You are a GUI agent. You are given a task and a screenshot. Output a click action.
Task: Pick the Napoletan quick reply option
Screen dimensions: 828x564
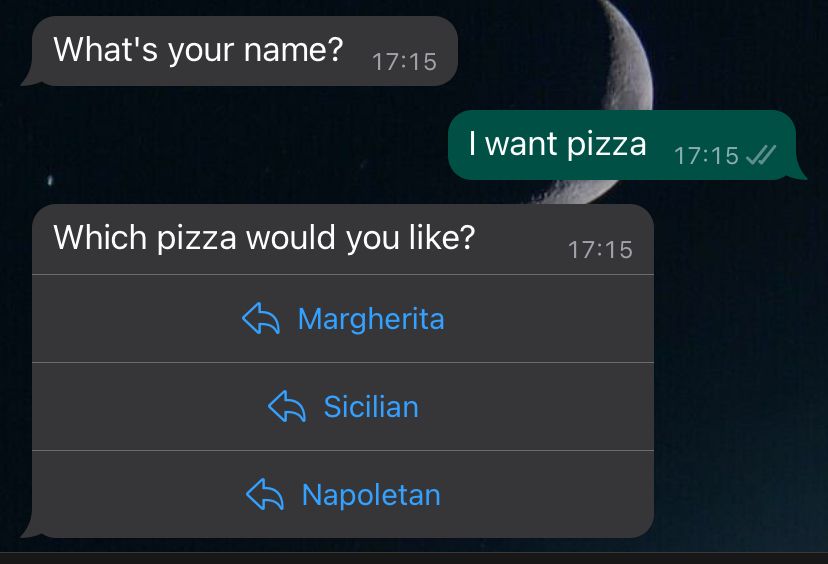[x=343, y=494]
